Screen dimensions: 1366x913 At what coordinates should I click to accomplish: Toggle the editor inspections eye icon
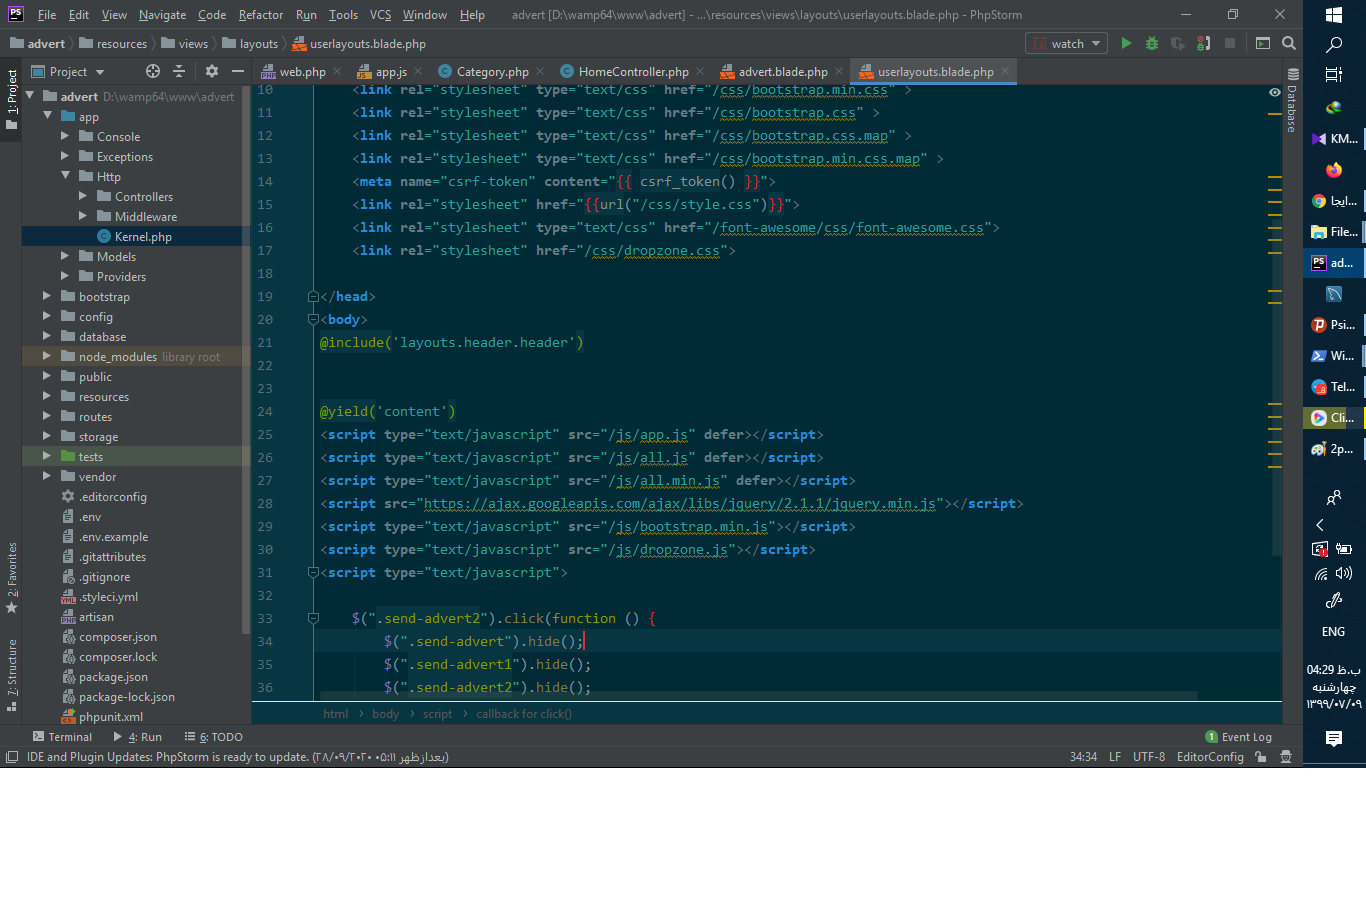pos(1274,92)
